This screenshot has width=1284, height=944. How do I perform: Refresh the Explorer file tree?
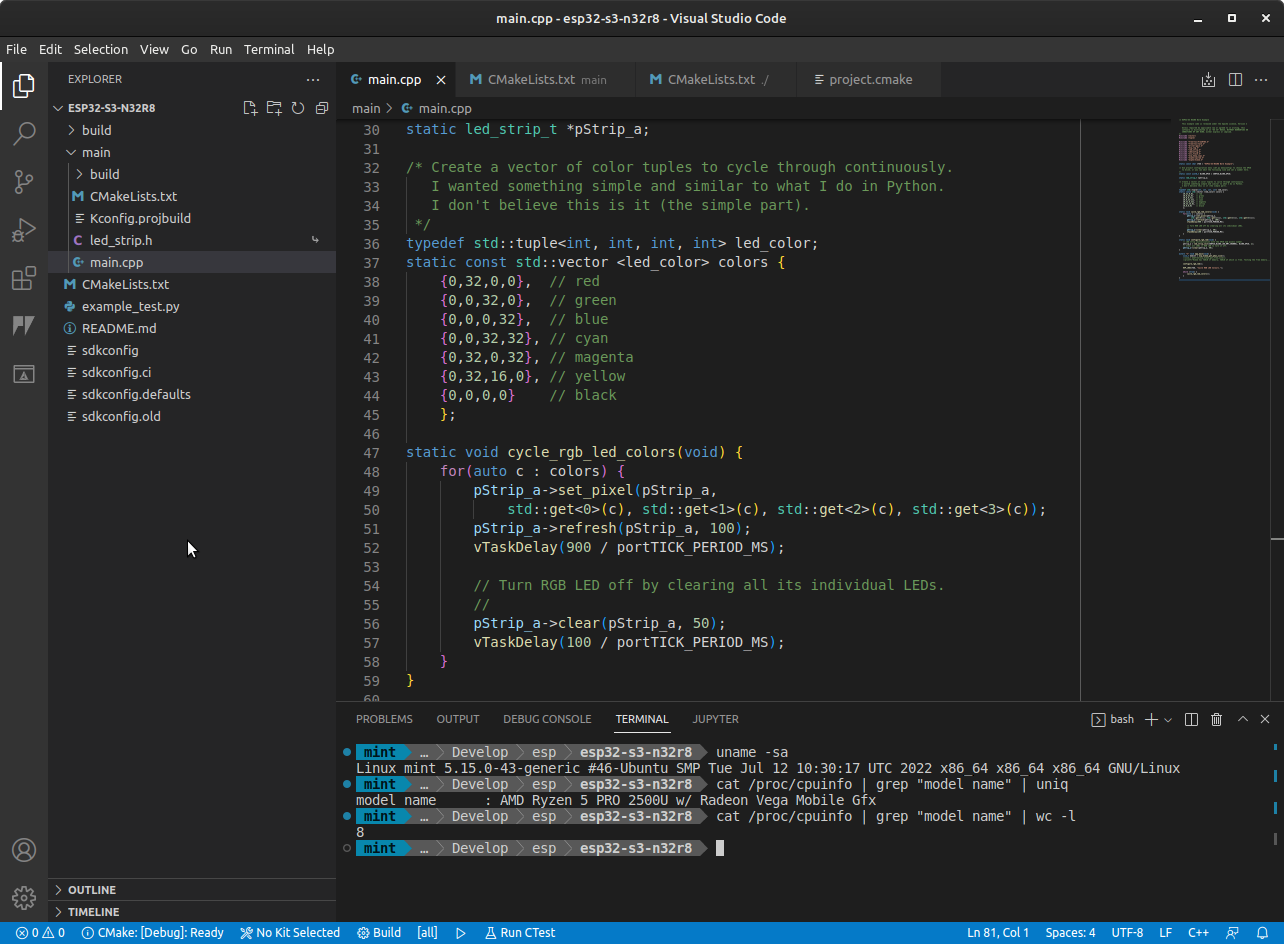[298, 108]
